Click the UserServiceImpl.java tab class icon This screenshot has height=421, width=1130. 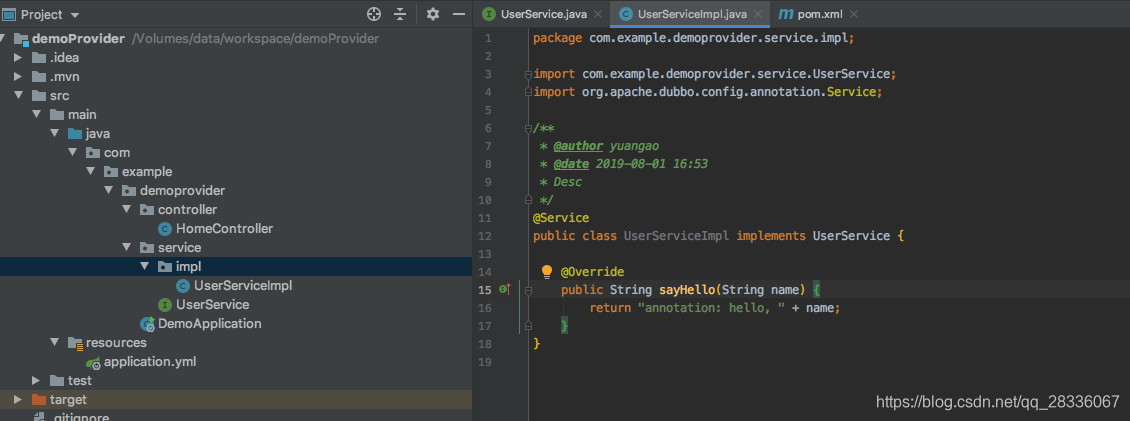[626, 14]
